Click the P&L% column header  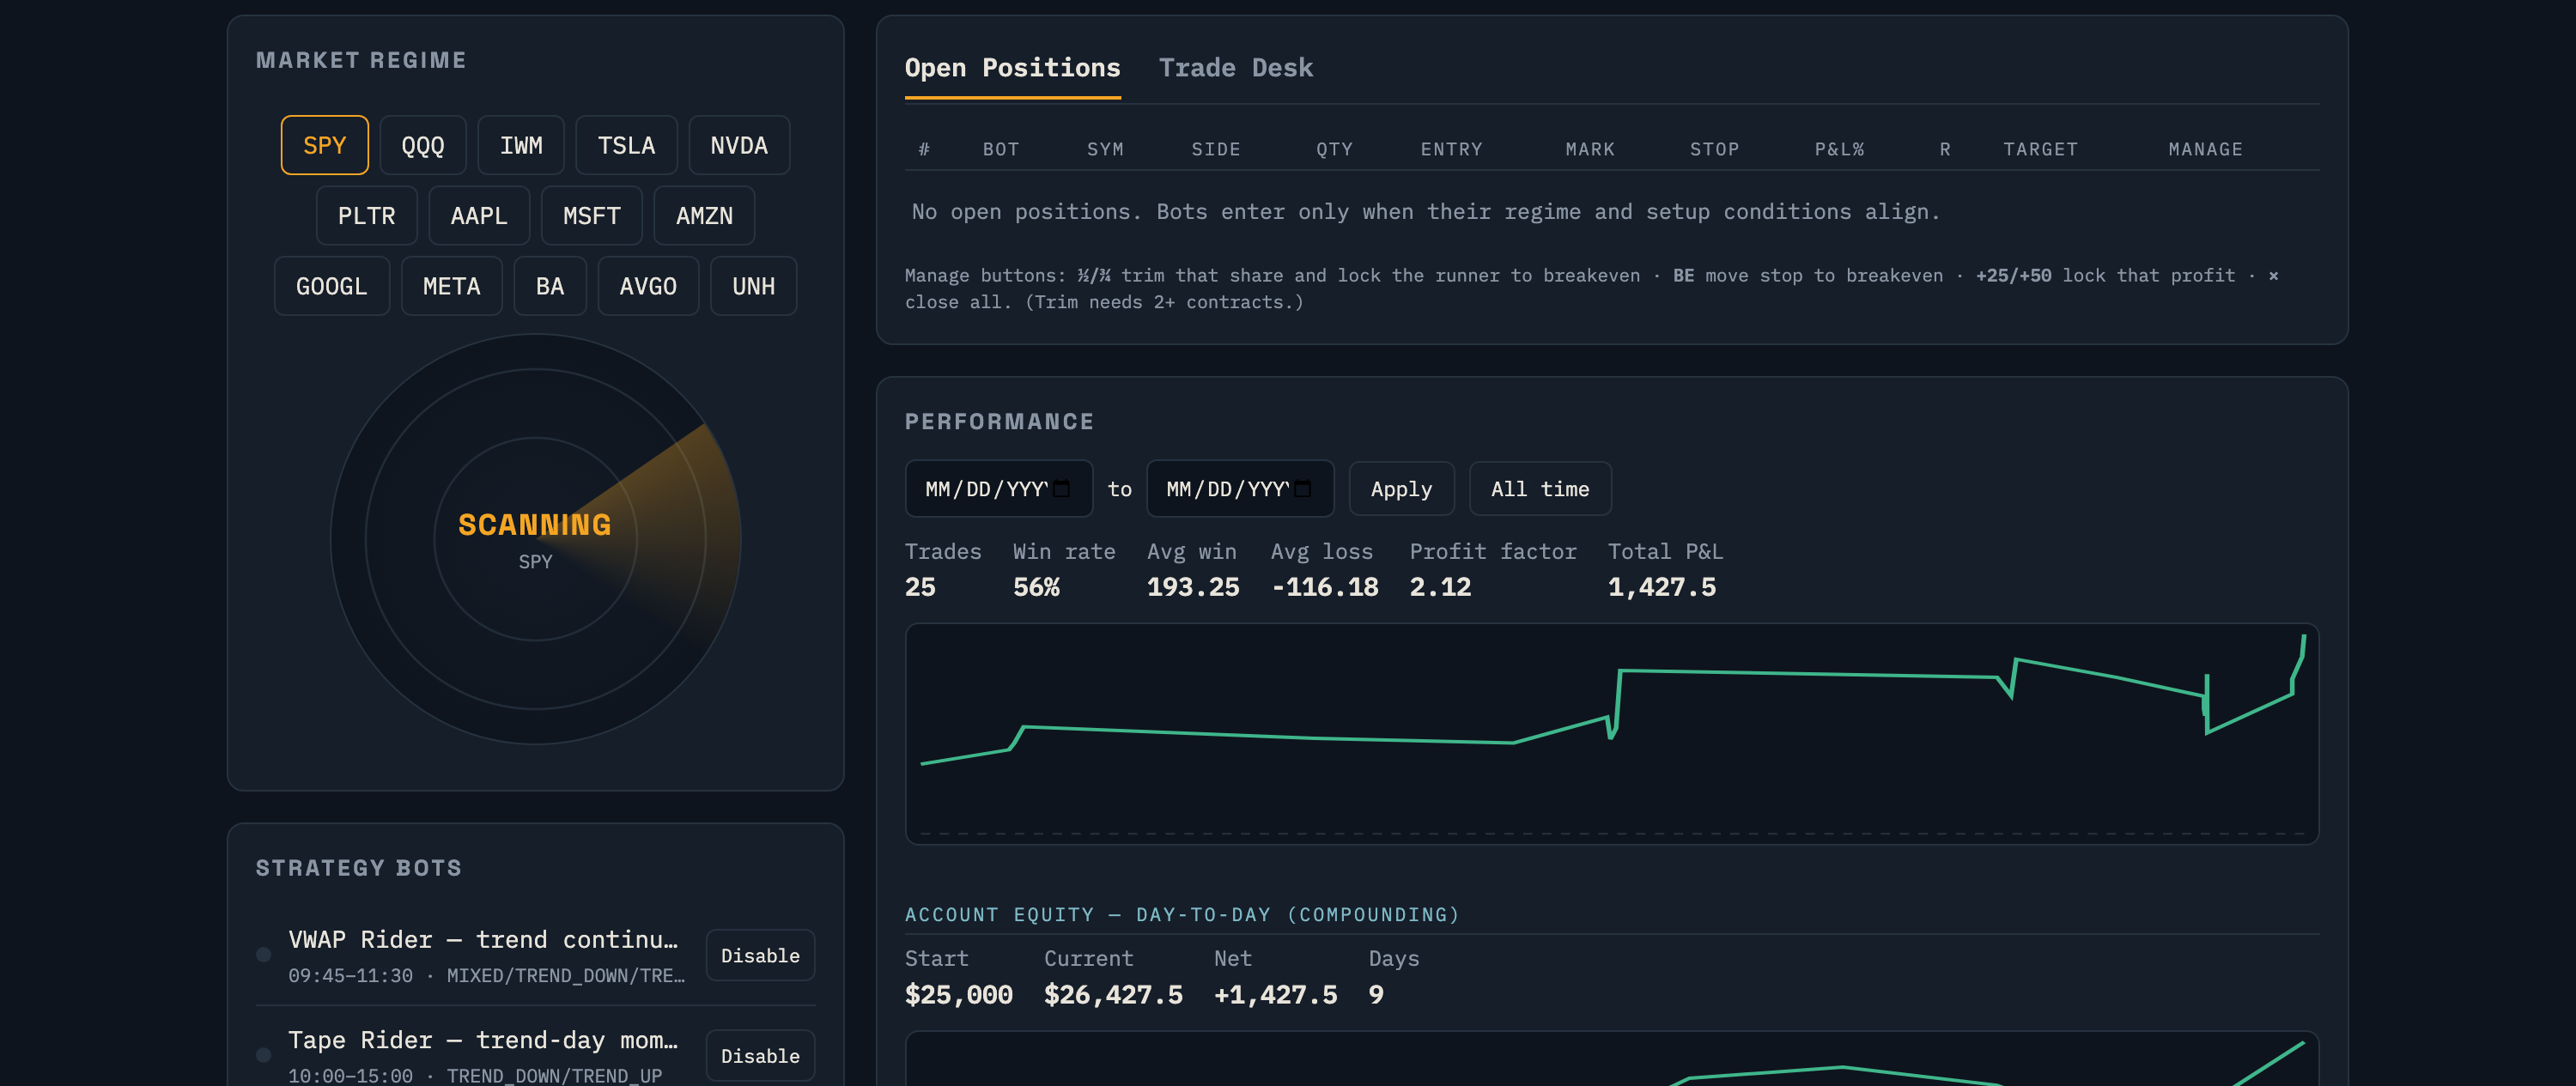tap(1839, 150)
